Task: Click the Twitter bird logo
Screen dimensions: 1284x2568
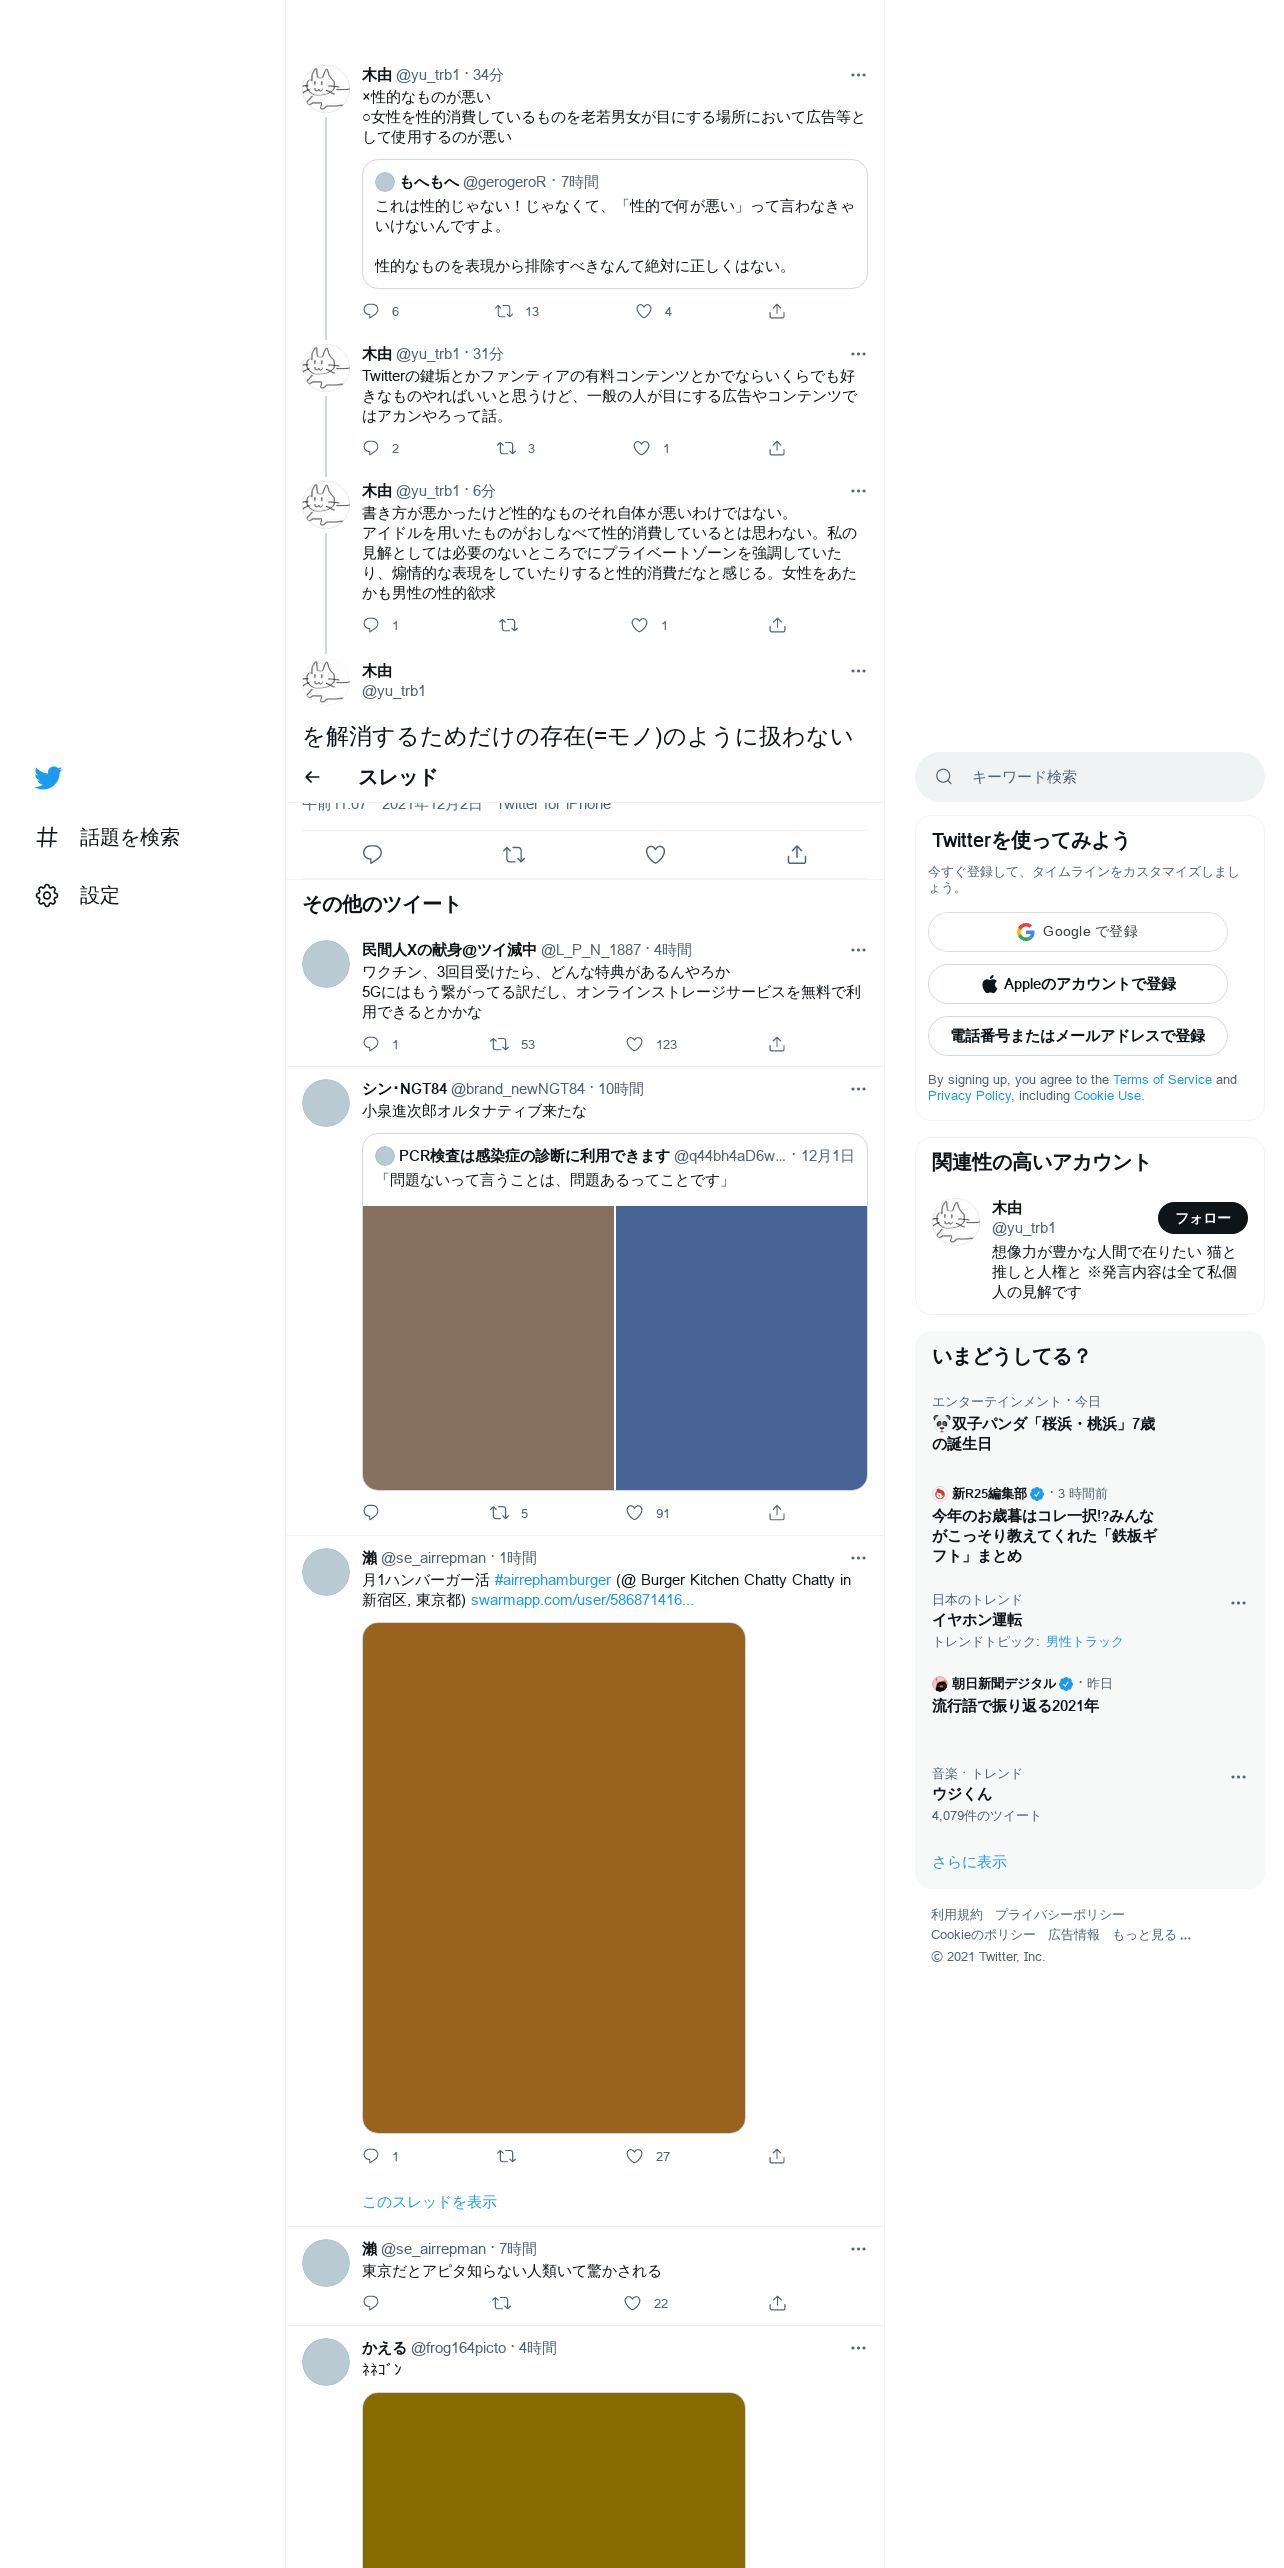Action: 48,777
